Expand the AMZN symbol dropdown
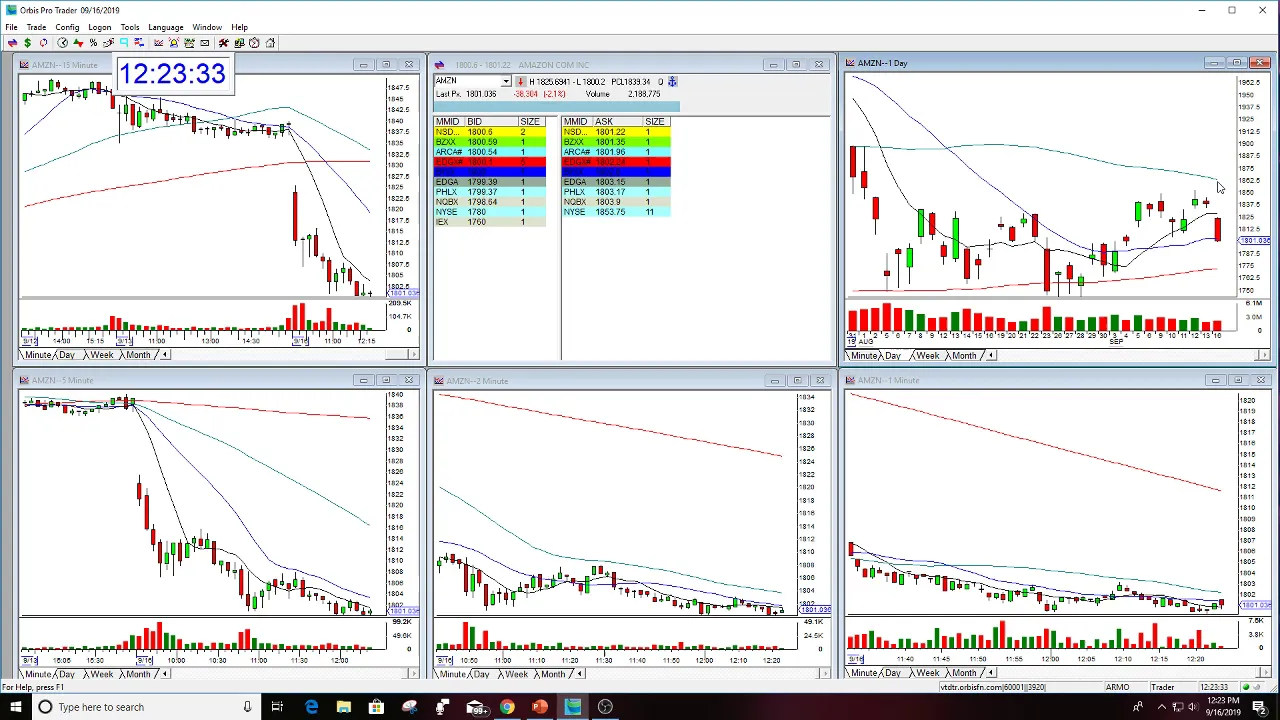The width and height of the screenshot is (1280, 720). [506, 81]
